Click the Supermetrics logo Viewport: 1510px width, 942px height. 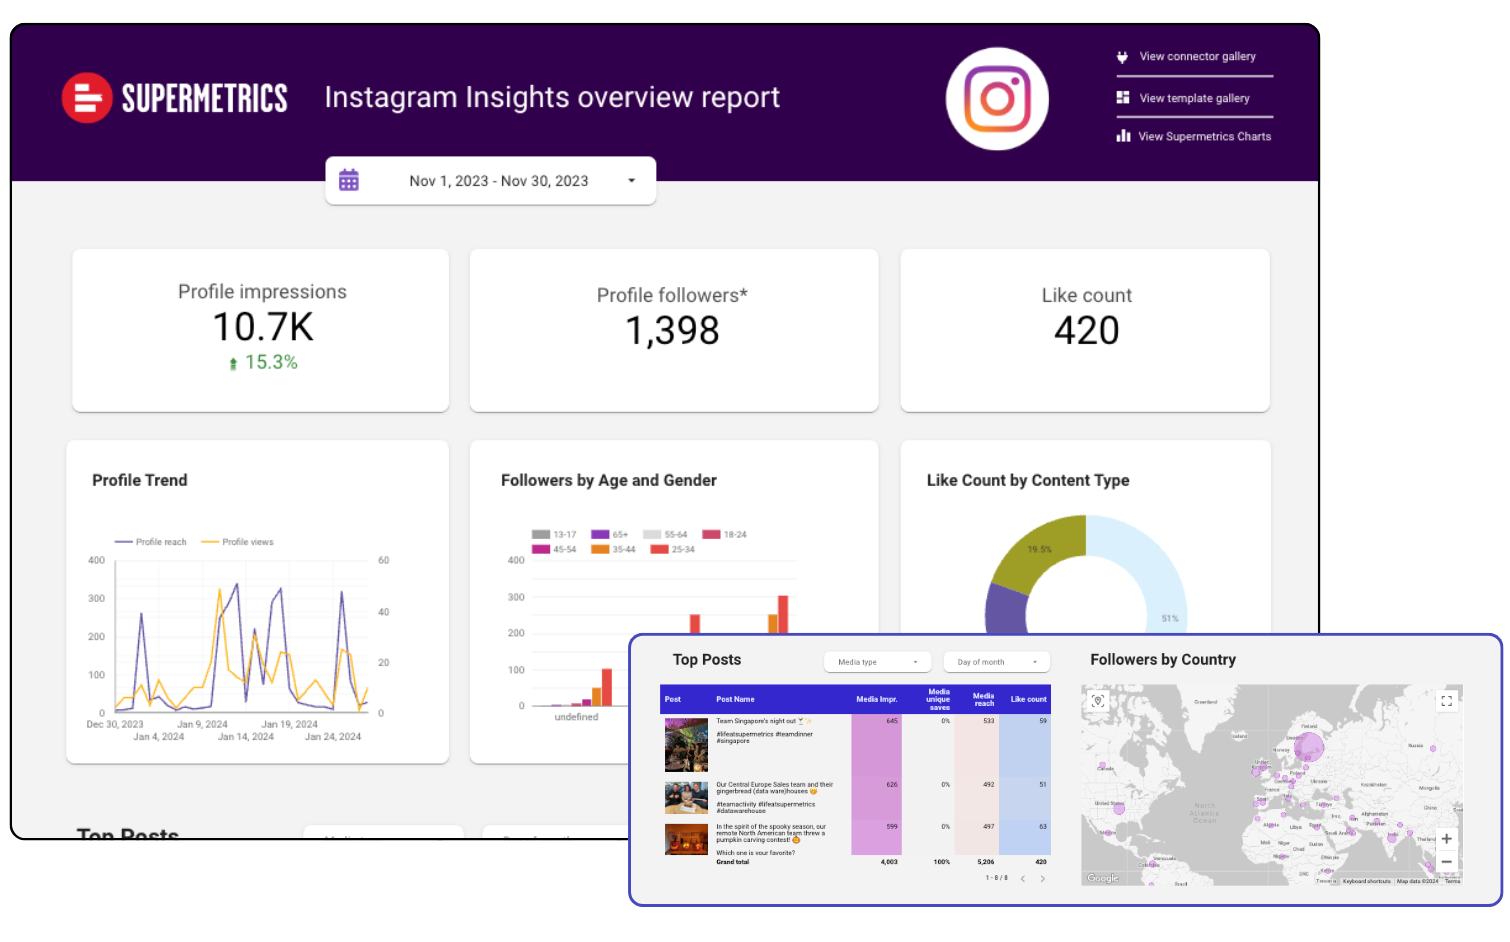tap(175, 98)
